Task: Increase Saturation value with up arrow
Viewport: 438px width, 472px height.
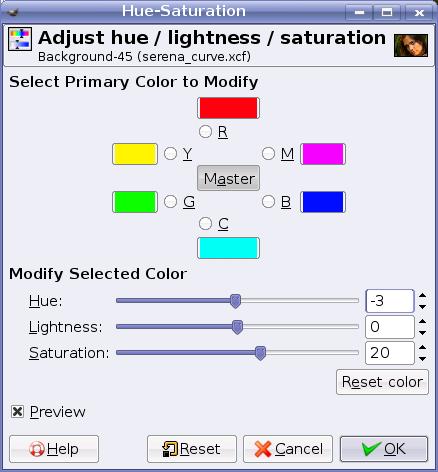Action: (422, 347)
